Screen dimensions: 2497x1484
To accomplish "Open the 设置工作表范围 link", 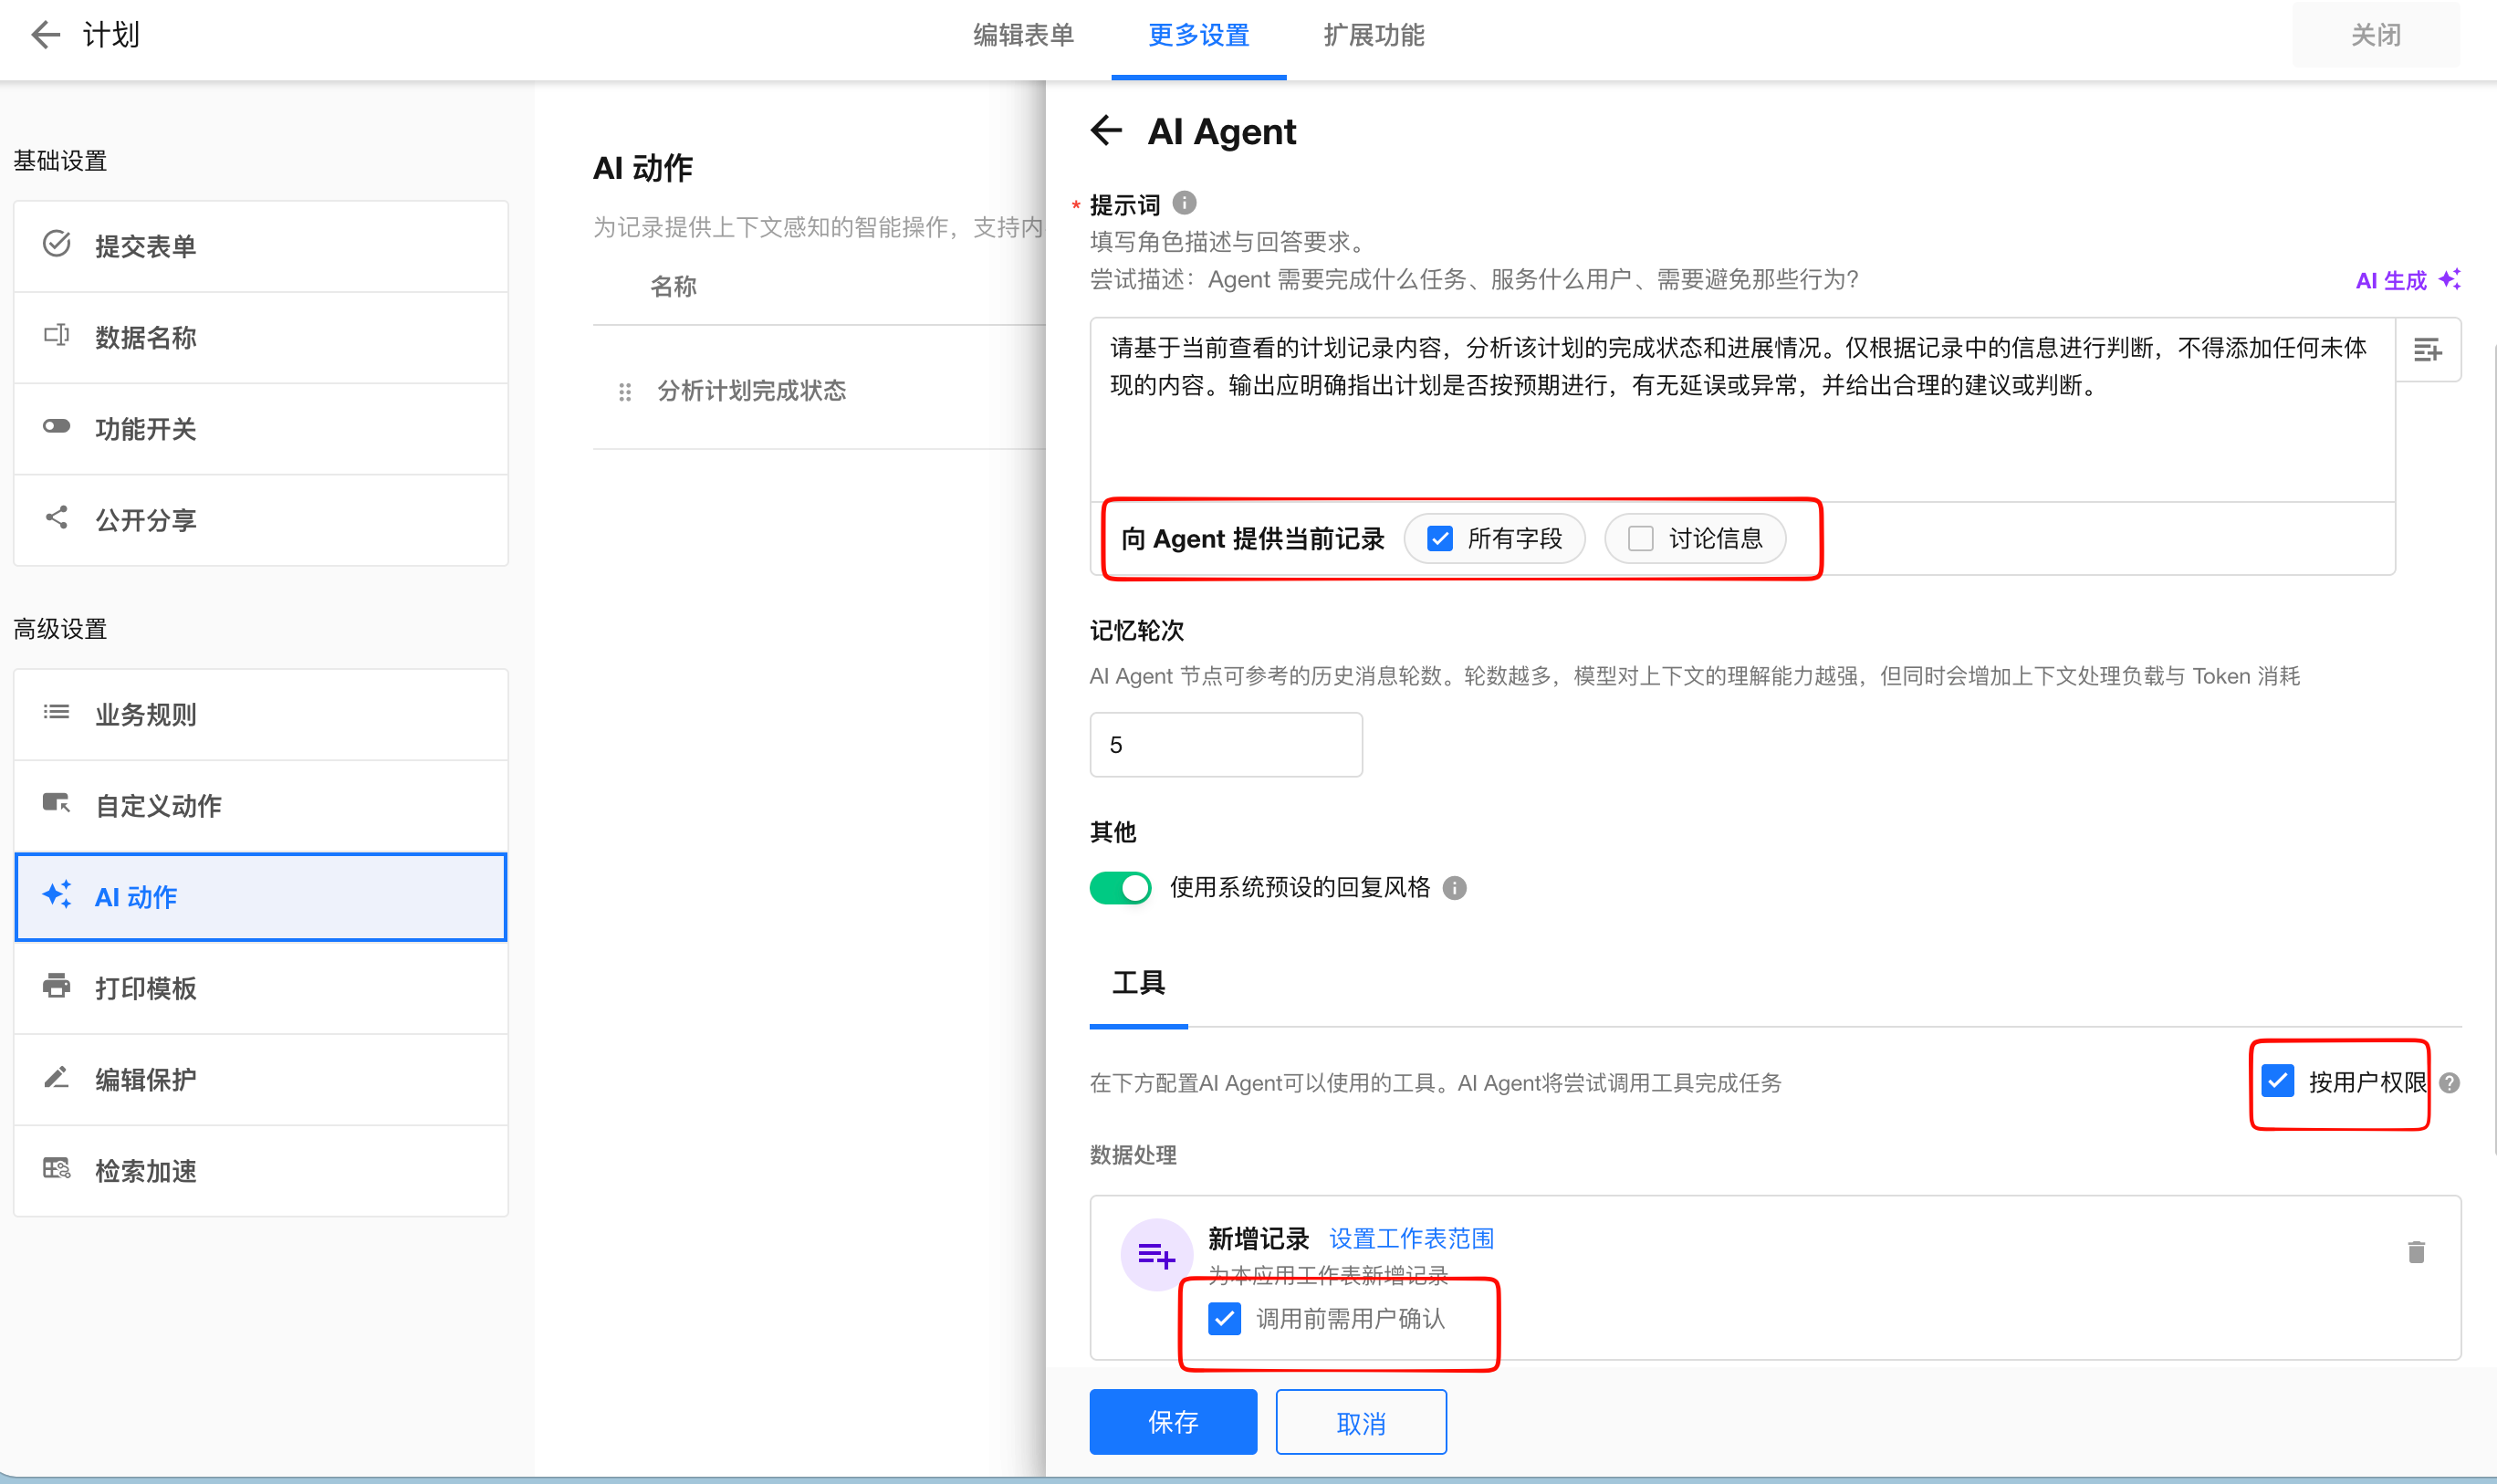I will 1411,1239.
